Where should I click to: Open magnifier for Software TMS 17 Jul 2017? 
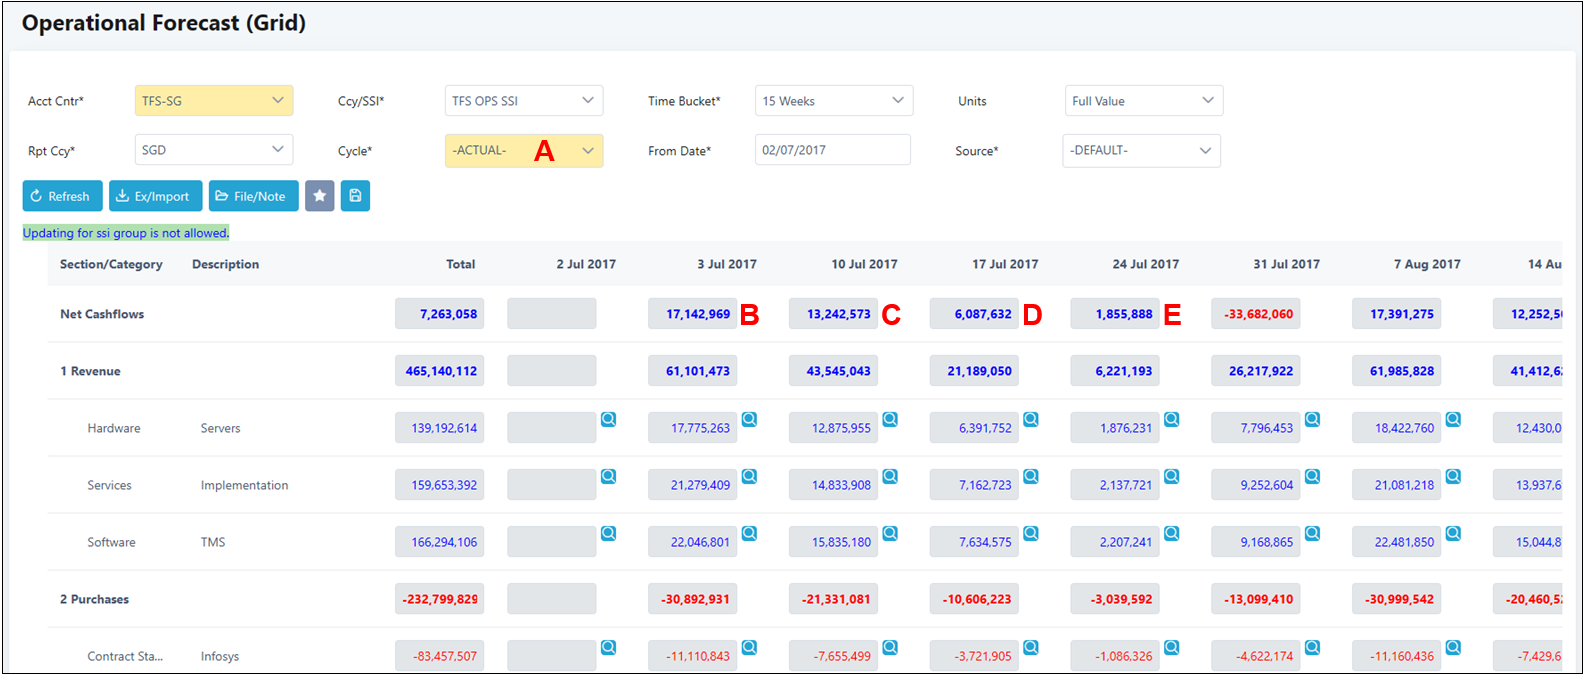pos(1031,534)
